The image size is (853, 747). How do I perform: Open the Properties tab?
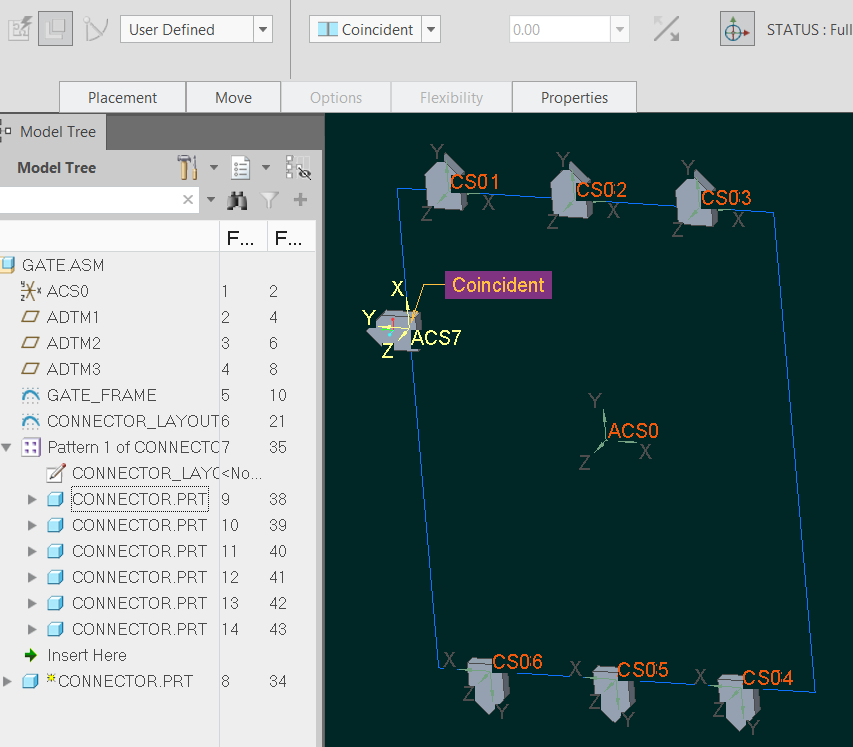click(574, 98)
